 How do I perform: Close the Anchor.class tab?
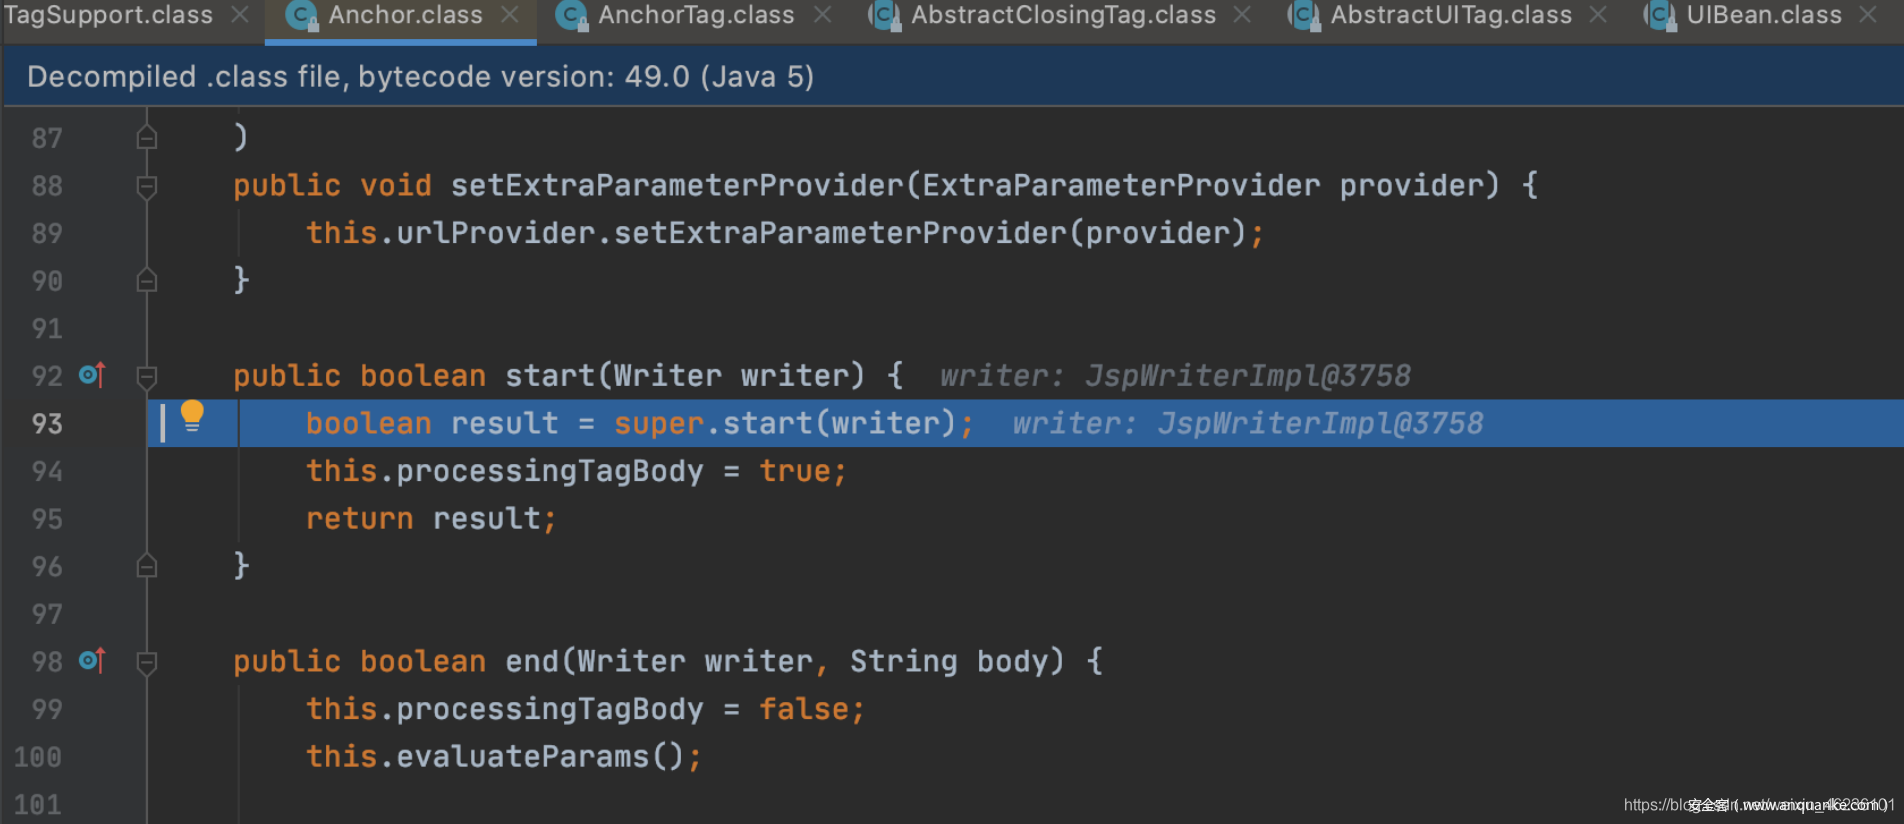pos(510,15)
